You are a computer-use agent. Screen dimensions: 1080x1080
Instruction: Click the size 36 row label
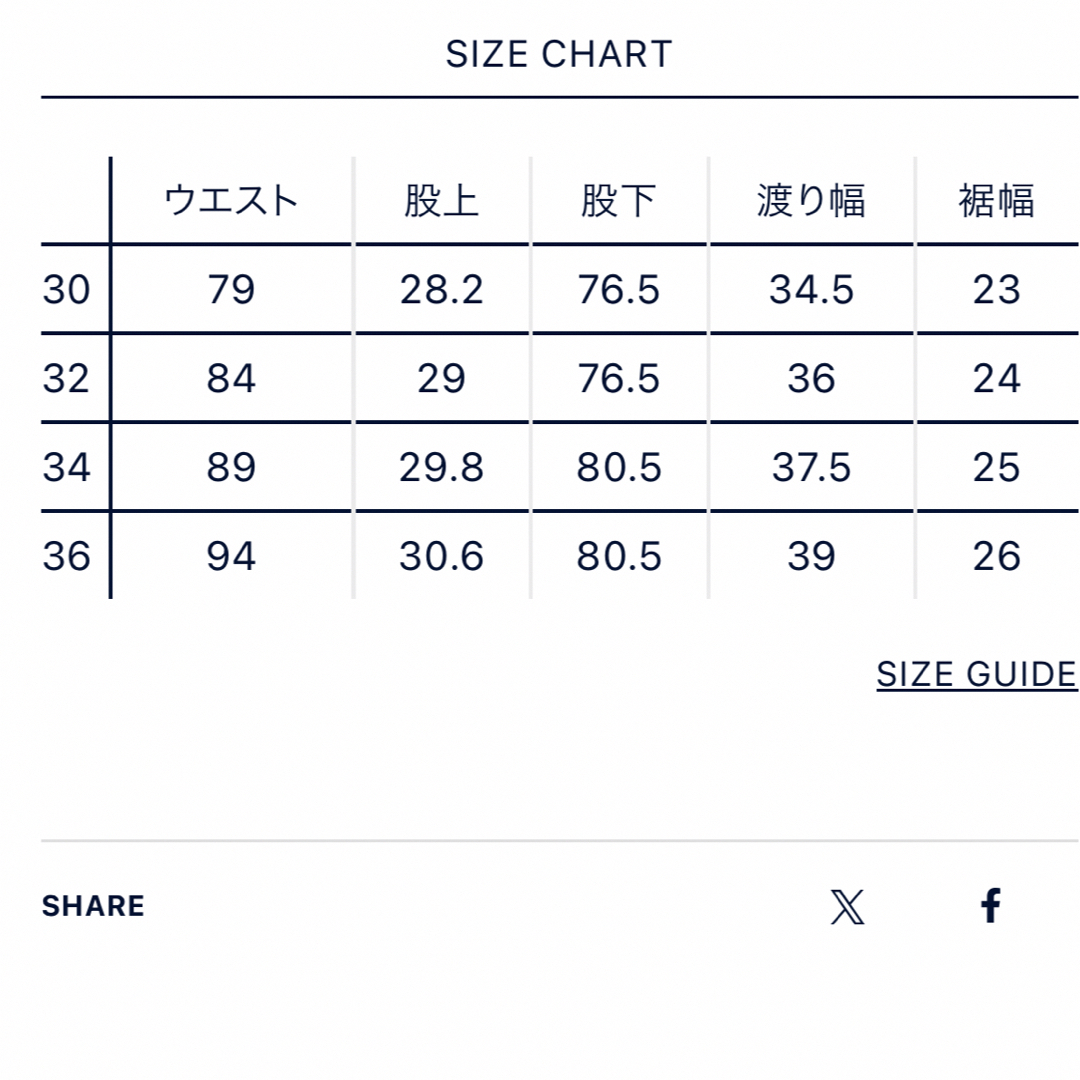(x=66, y=556)
